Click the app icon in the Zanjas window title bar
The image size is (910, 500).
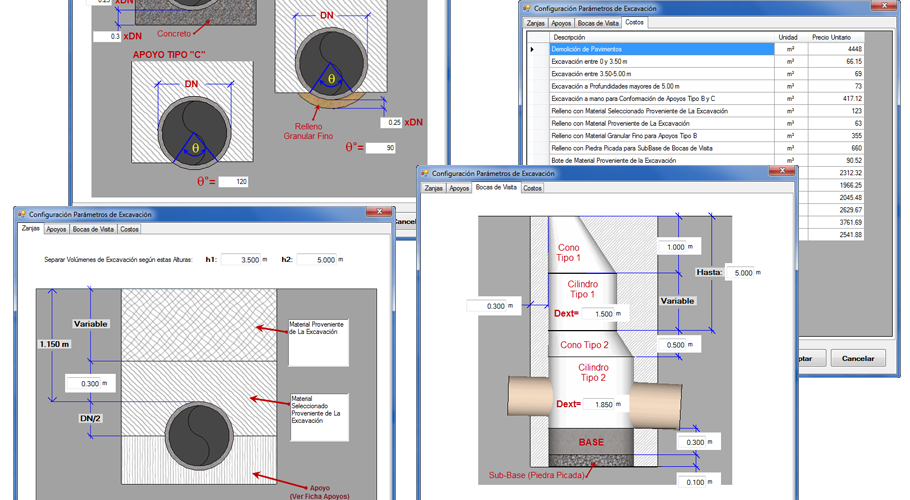point(22,215)
